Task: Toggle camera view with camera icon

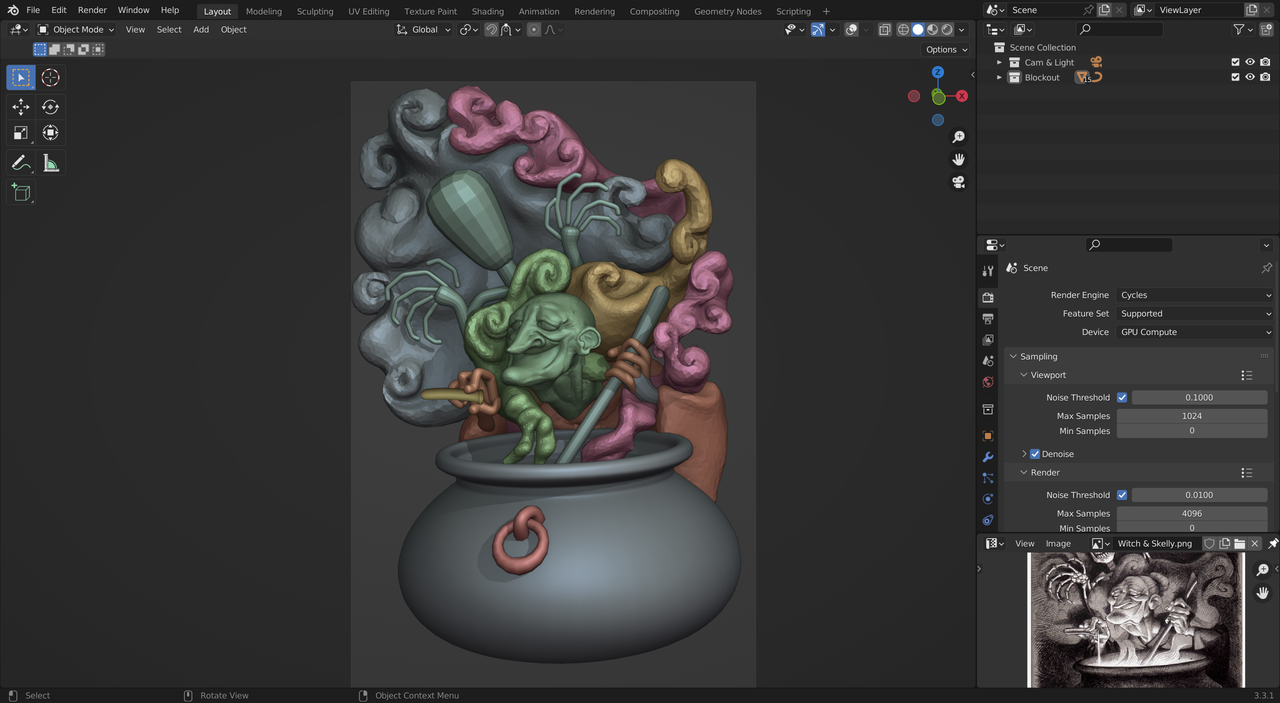Action: click(x=958, y=182)
